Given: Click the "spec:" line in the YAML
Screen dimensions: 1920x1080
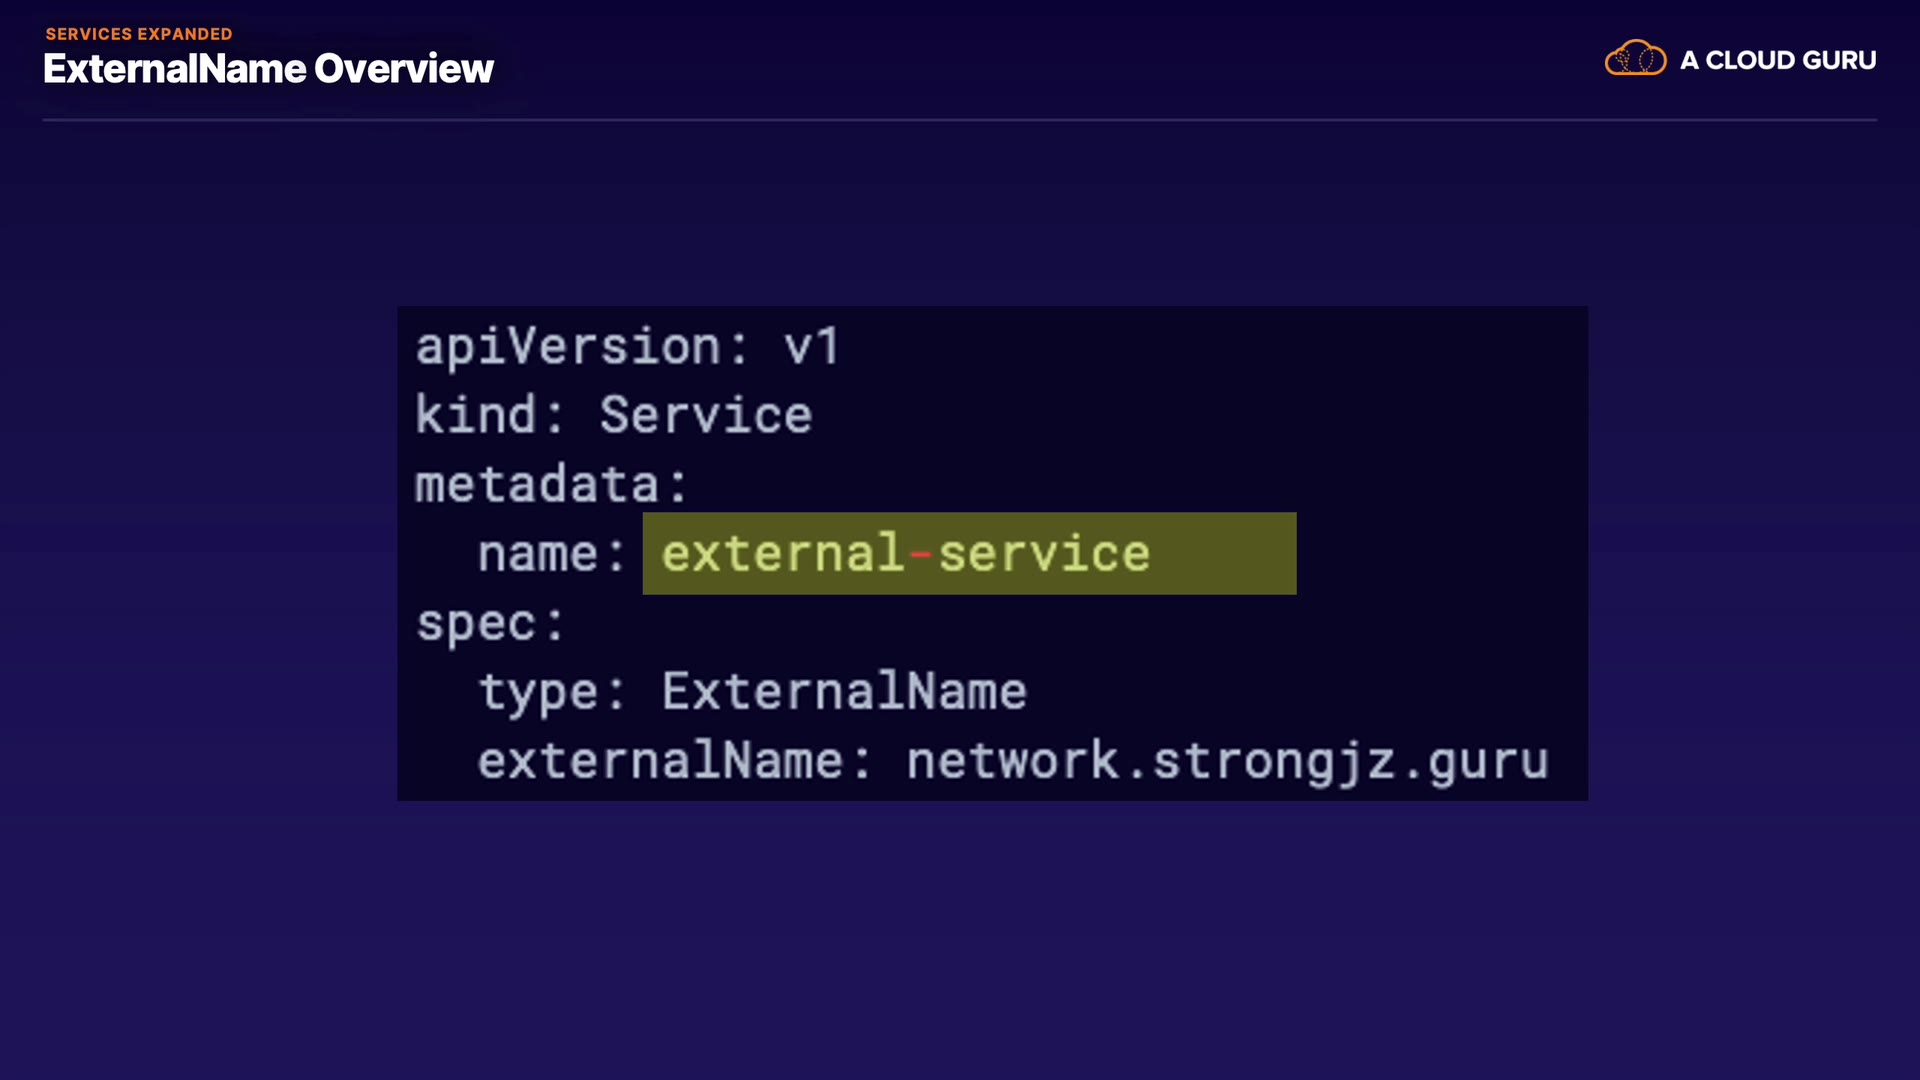Looking at the screenshot, I should [x=490, y=623].
